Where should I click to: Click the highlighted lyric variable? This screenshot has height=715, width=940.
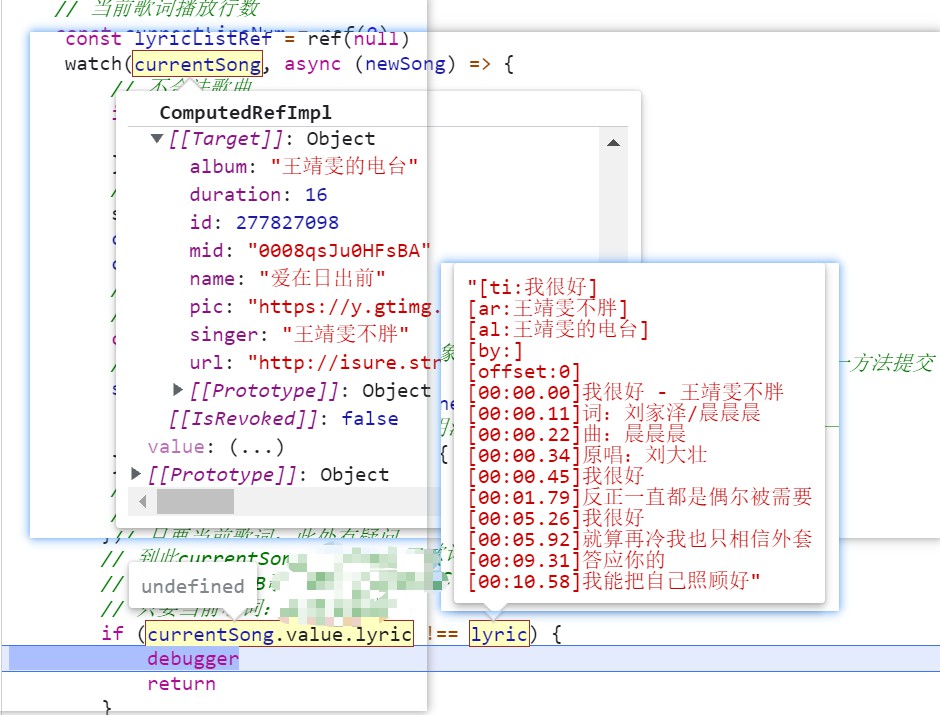point(499,633)
